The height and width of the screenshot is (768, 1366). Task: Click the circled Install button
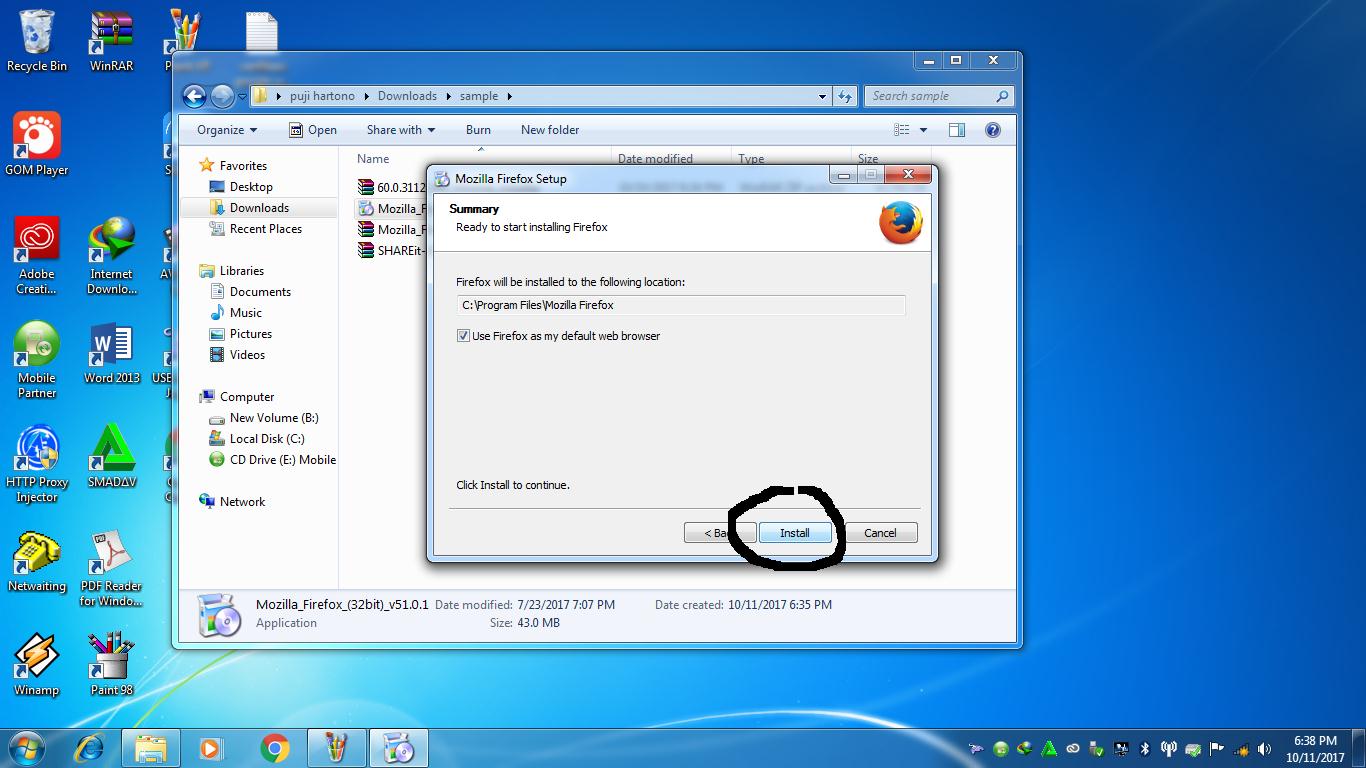pos(793,533)
